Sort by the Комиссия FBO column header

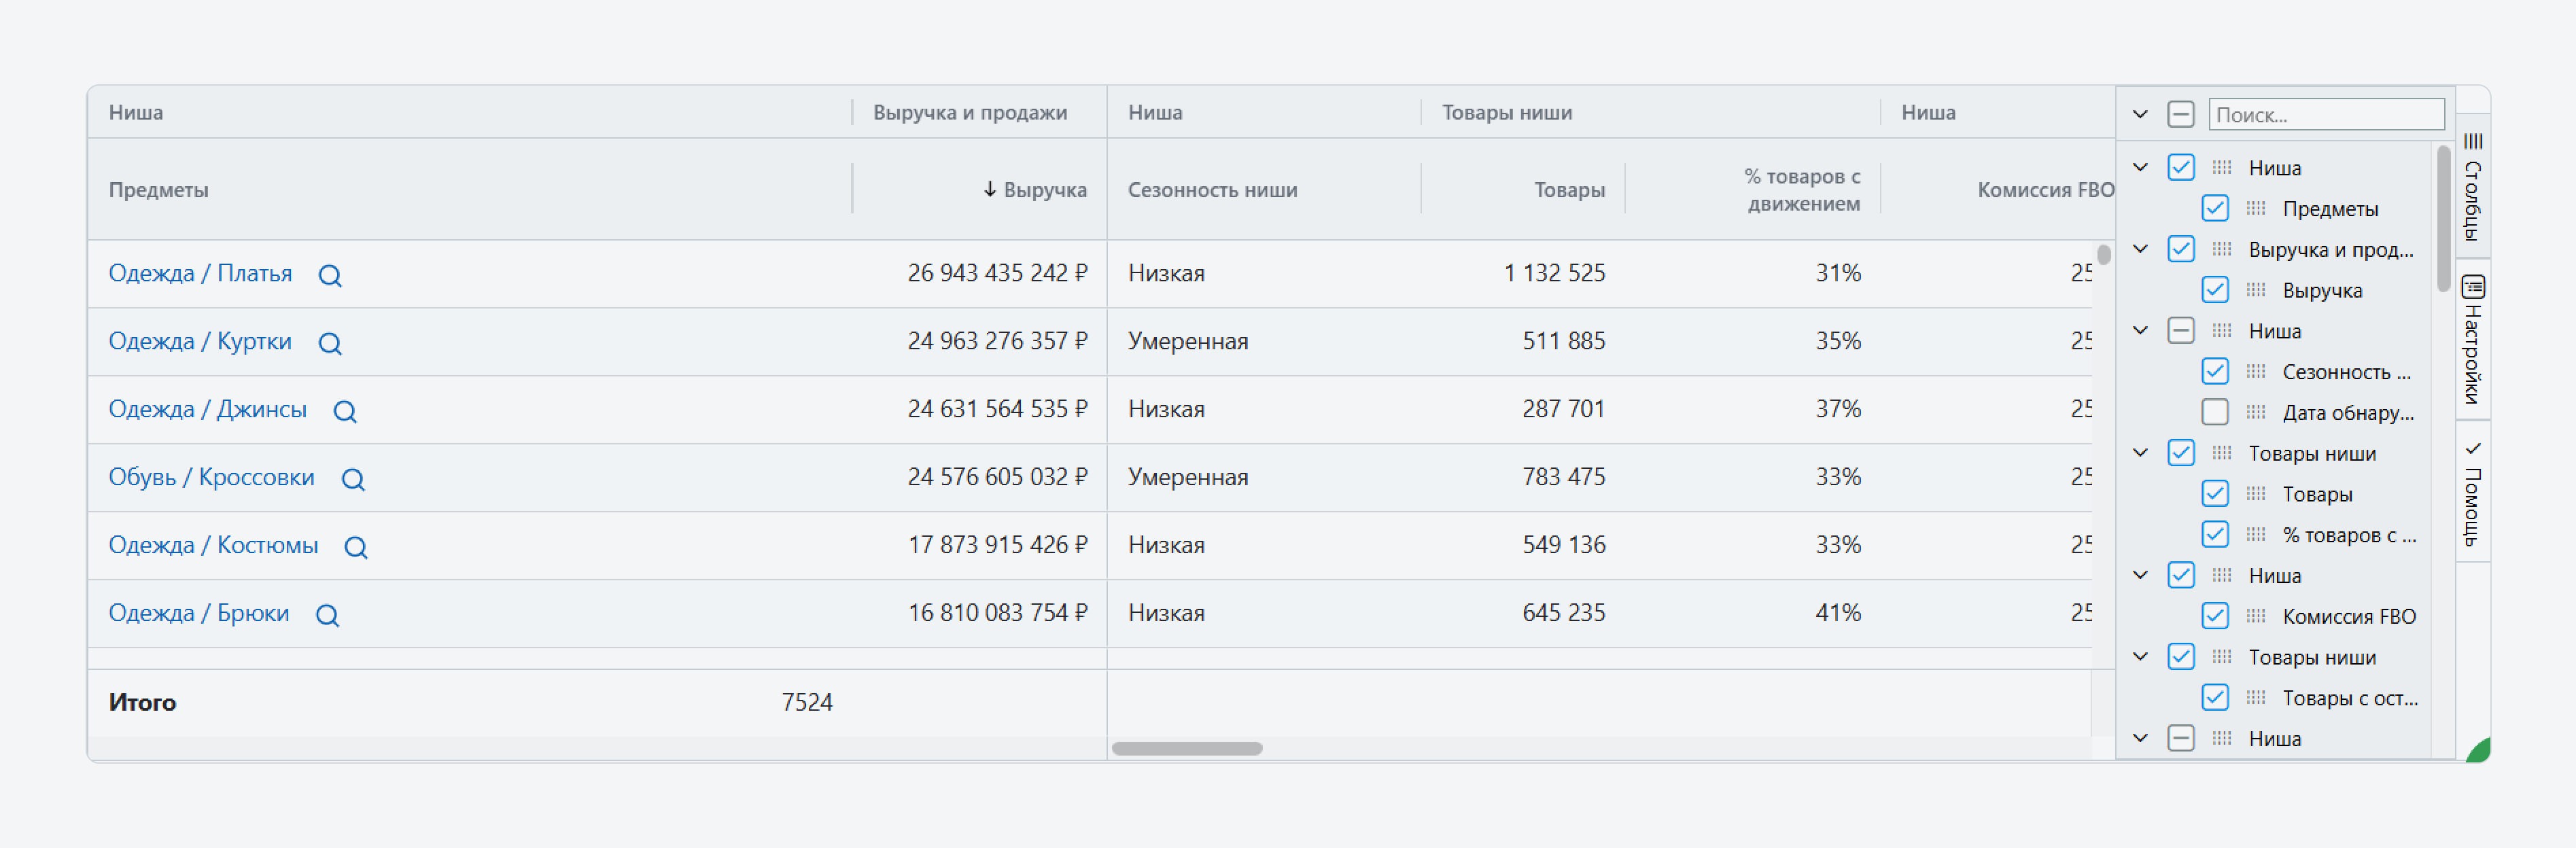point(2045,189)
